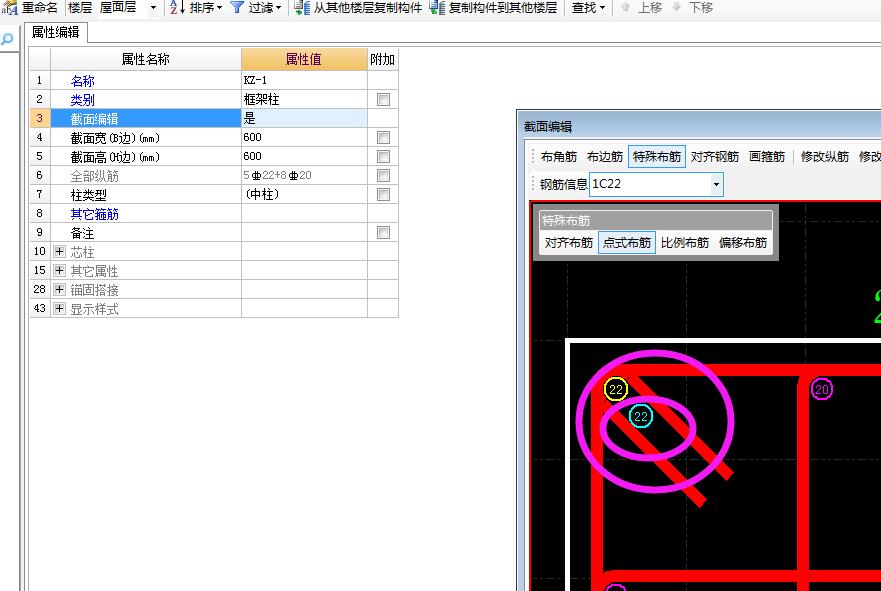Select 修改纵筋 in section editor toolbar
881x591 pixels.
pos(824,157)
